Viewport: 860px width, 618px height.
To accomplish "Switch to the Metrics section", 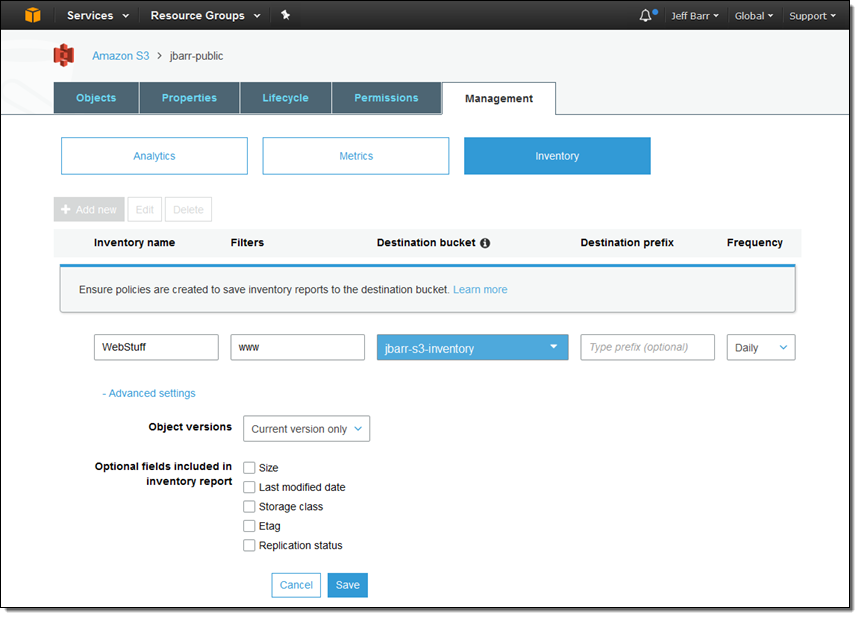I will pyautogui.click(x=355, y=156).
